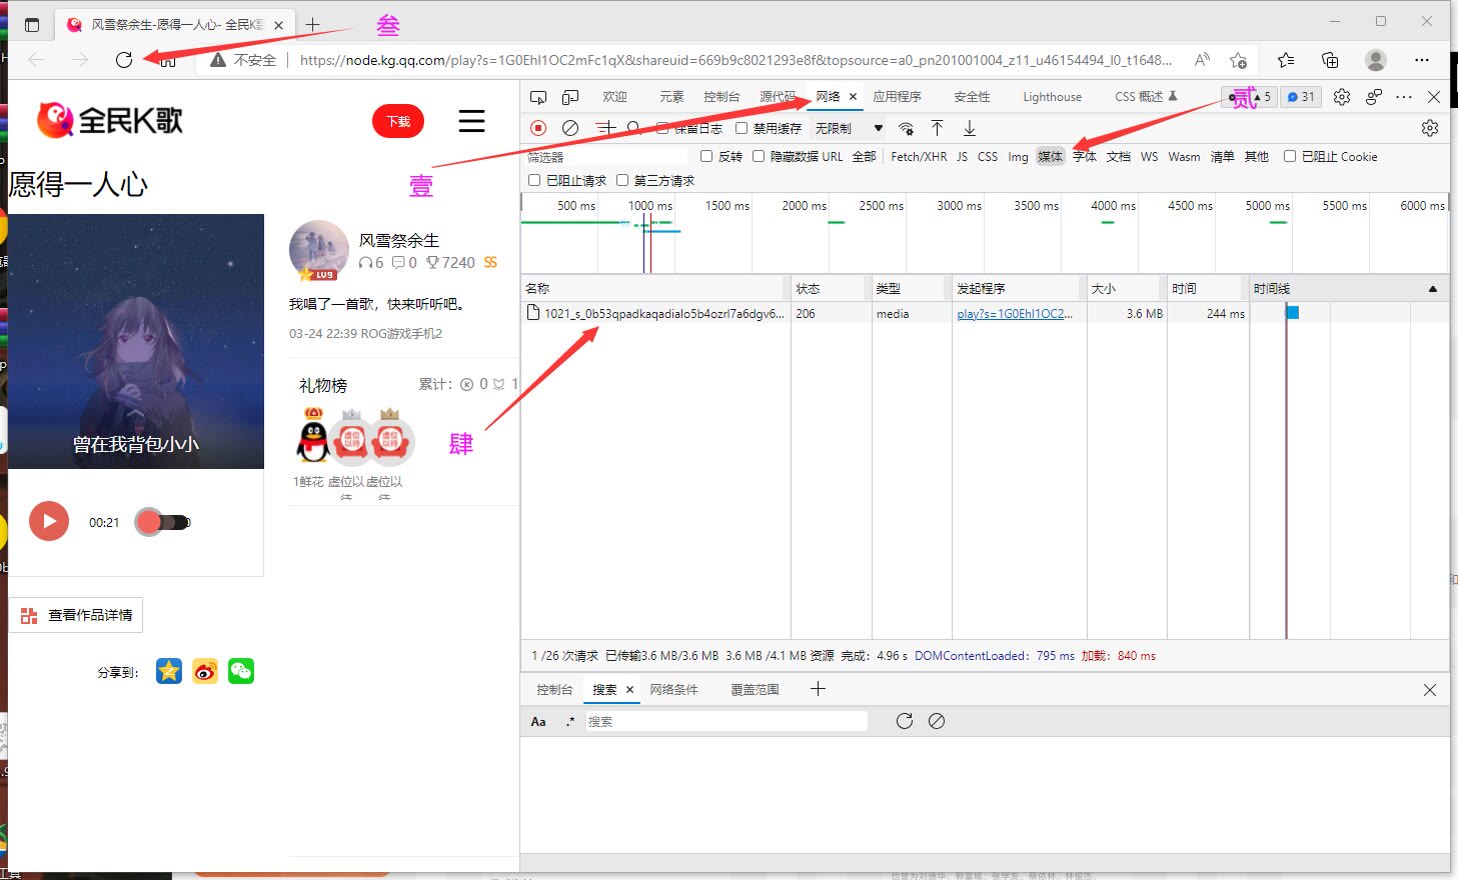Image resolution: width=1458 pixels, height=880 pixels.
Task: Open drawer 覆盖范围 tab
Action: click(754, 690)
